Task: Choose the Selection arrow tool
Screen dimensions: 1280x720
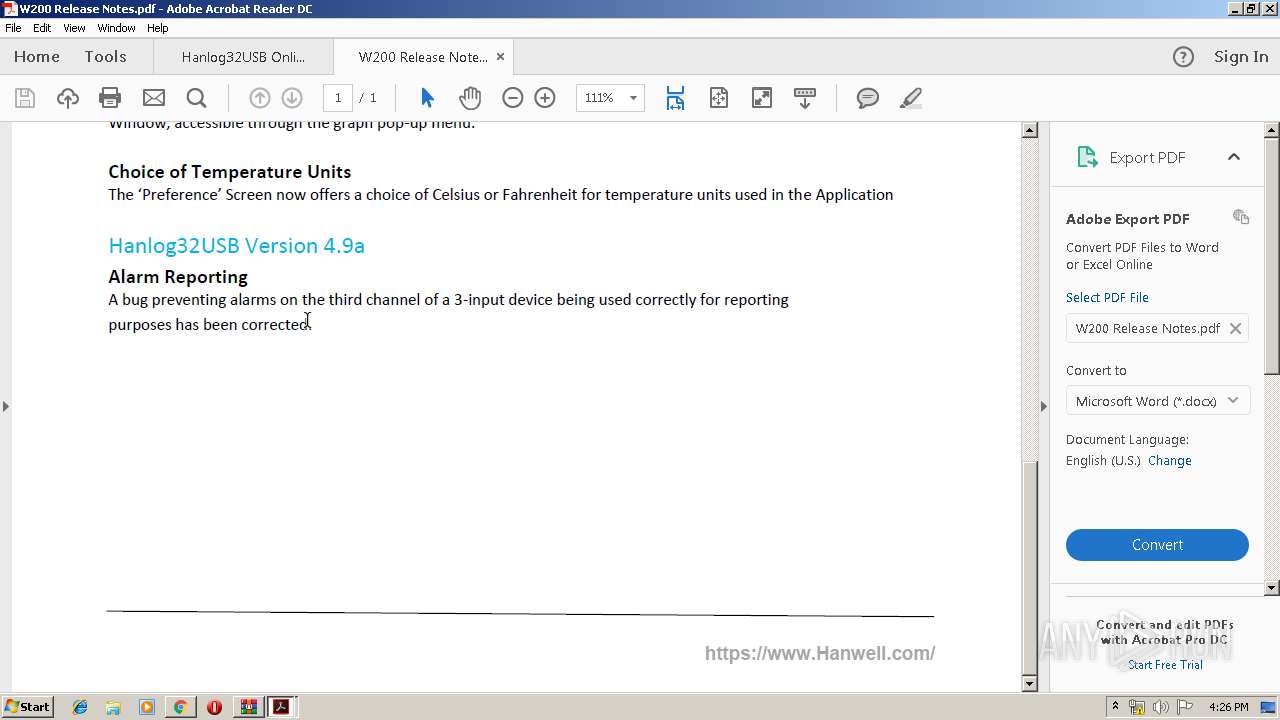Action: (427, 98)
